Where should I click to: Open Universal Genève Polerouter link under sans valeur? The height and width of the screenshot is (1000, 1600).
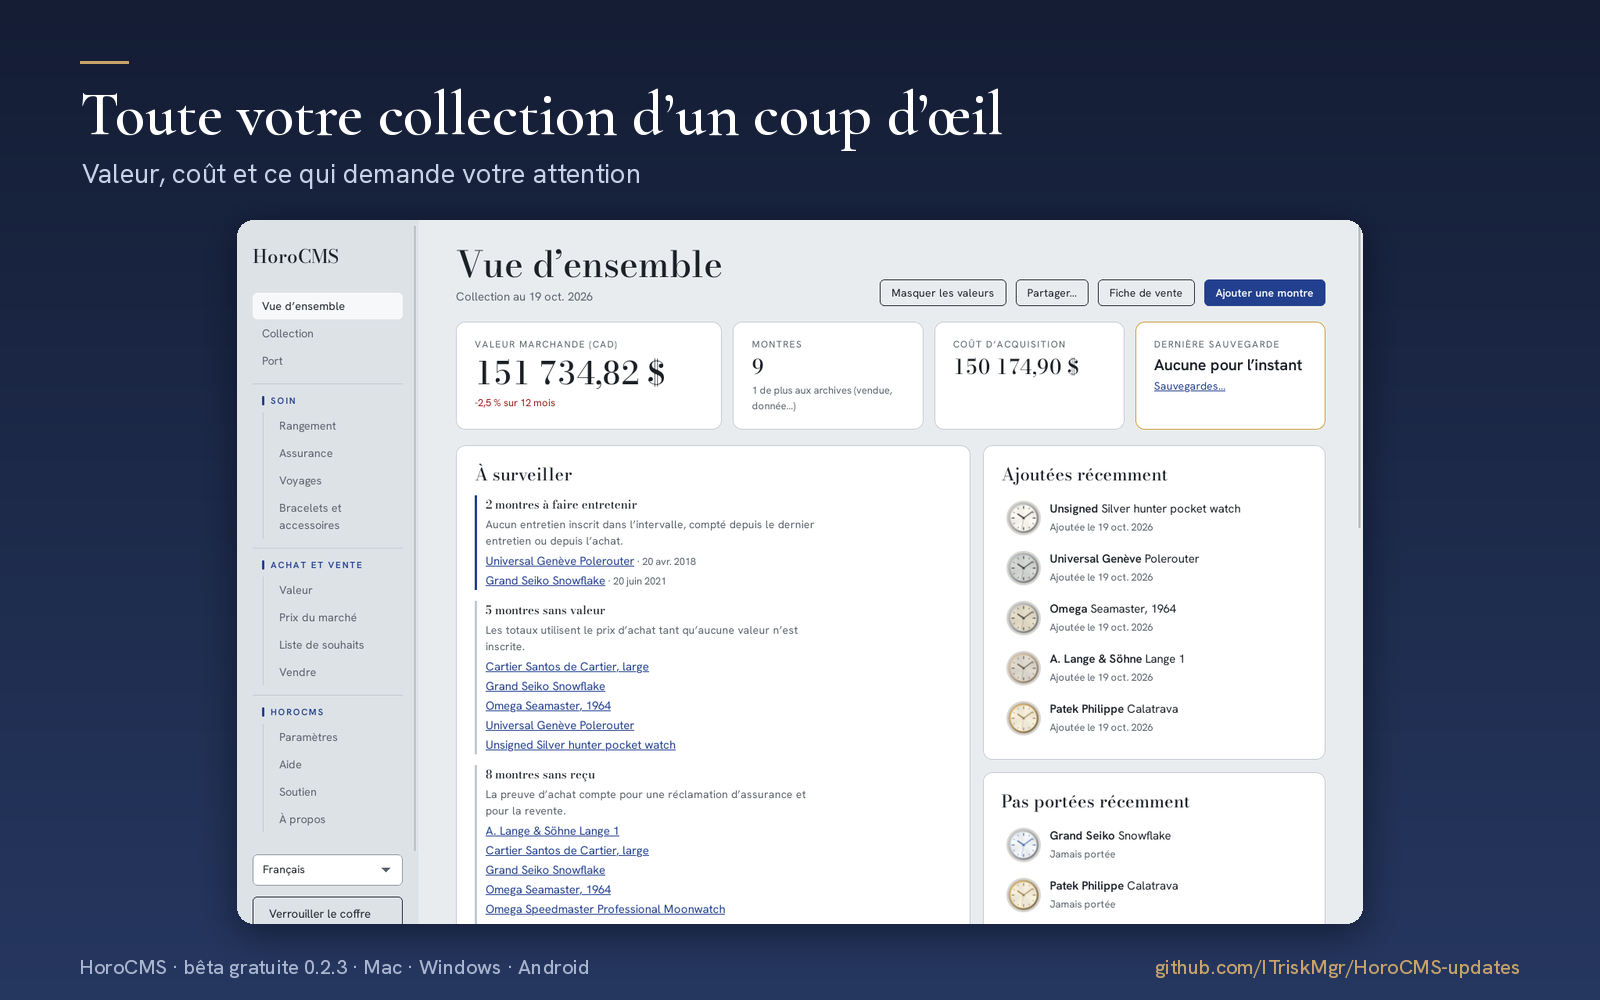(x=560, y=725)
